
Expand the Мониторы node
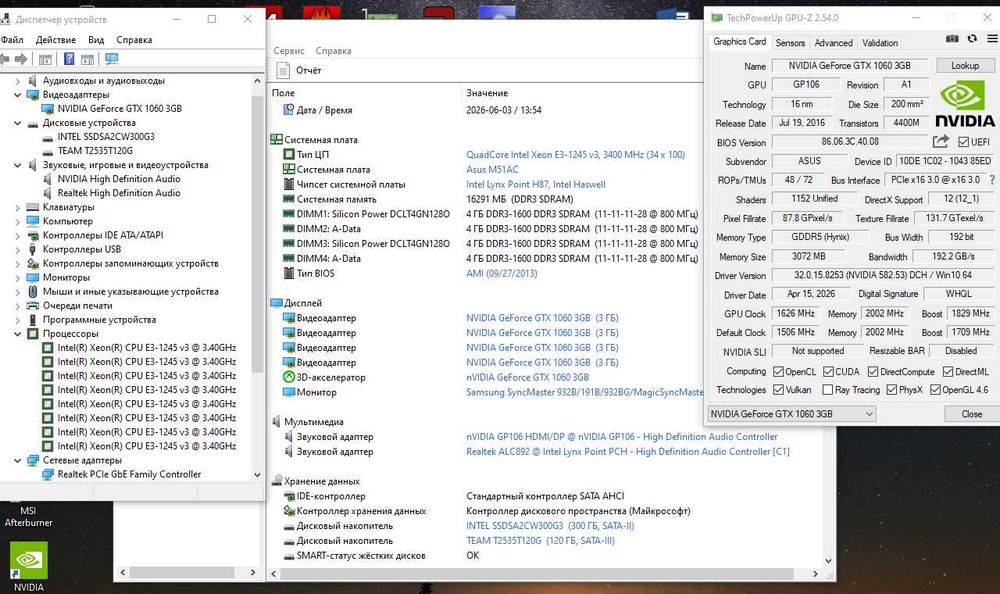(17, 278)
